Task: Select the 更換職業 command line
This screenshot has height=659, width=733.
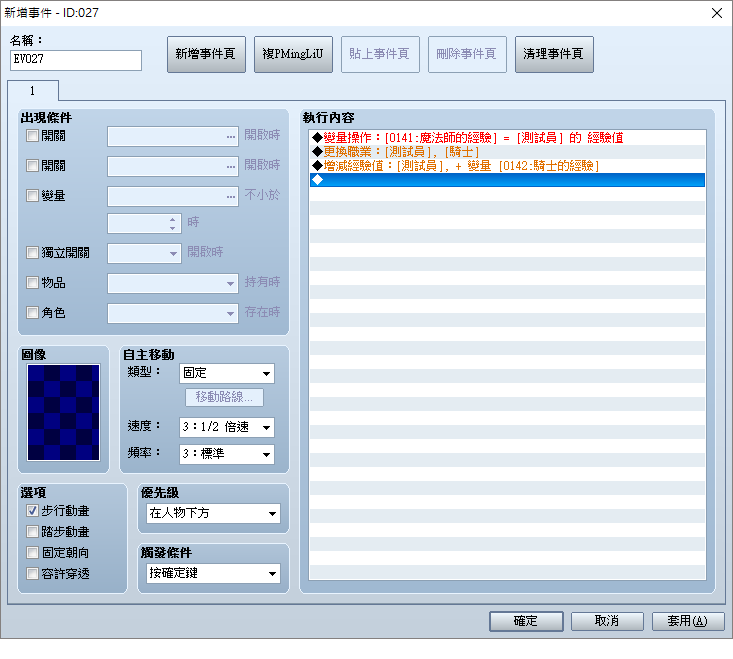Action: (507, 152)
